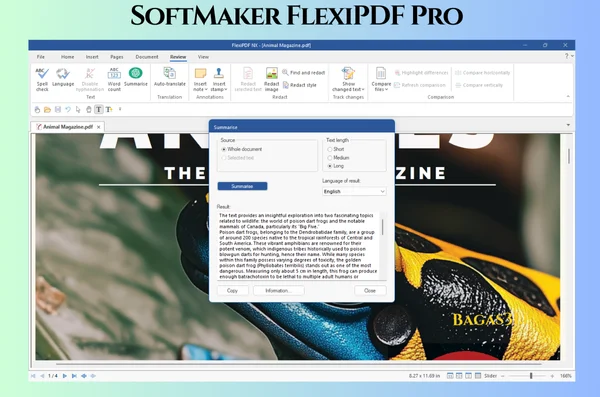This screenshot has height=397, width=600.
Task: Choose the Short text length option
Action: pyautogui.click(x=336, y=149)
